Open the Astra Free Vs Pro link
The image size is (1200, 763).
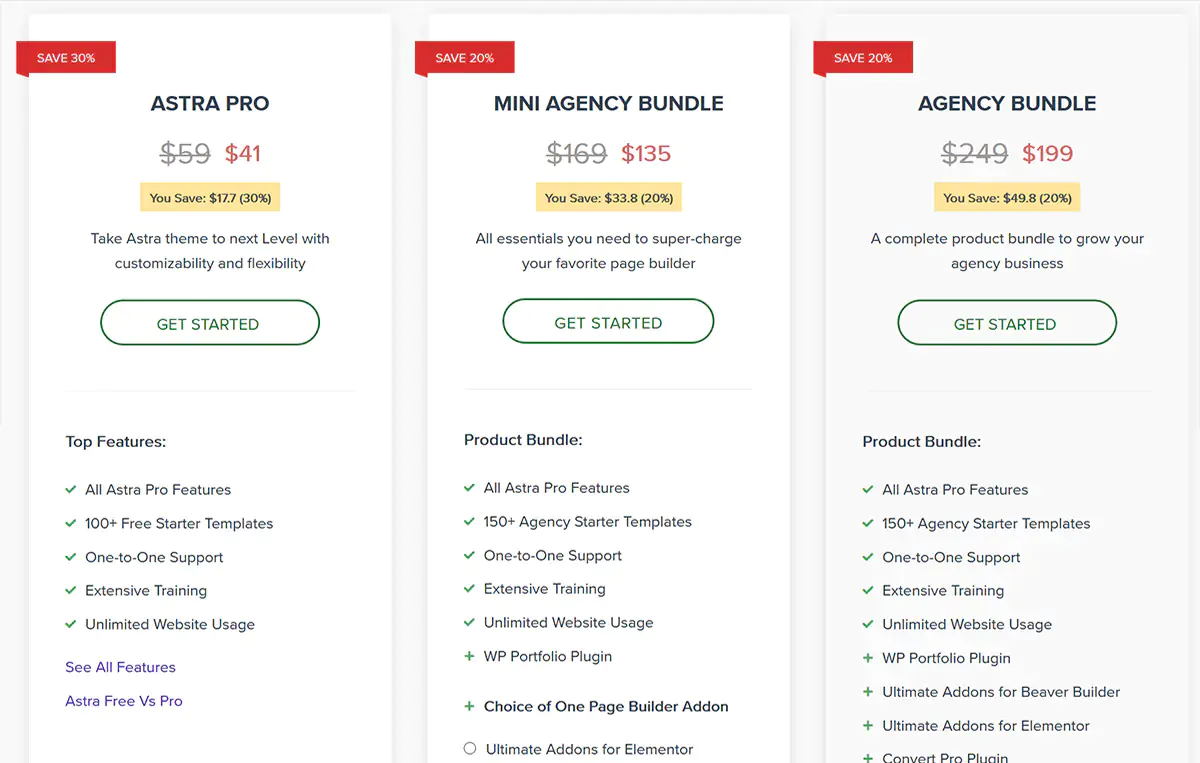click(124, 701)
